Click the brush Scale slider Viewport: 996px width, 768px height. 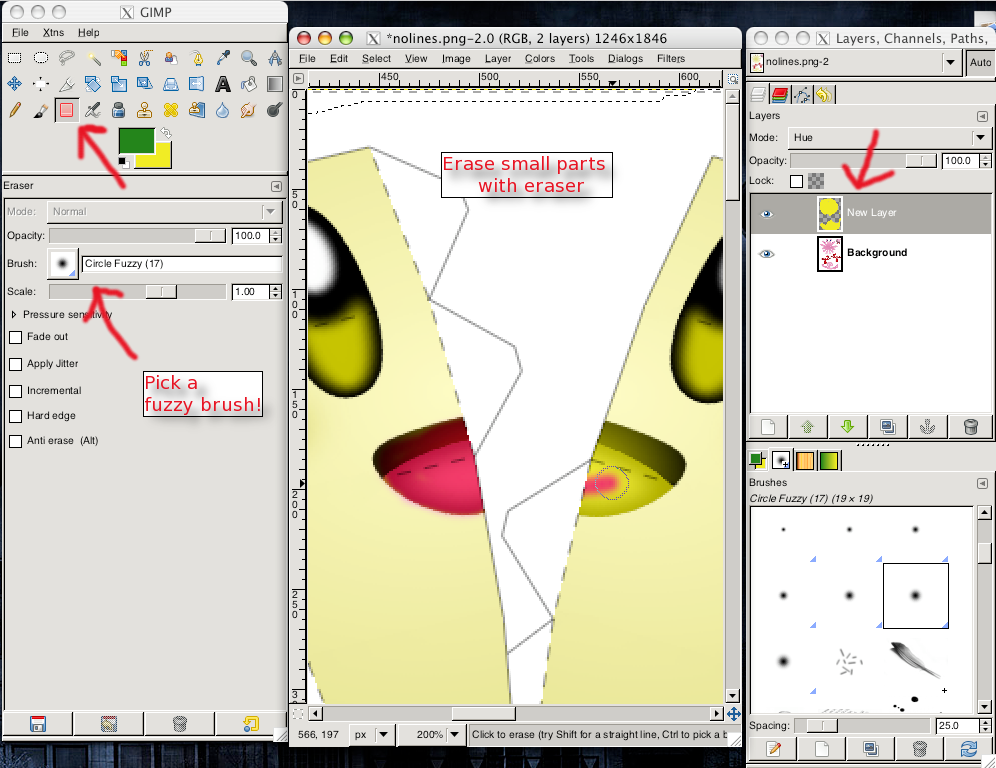pos(137,292)
